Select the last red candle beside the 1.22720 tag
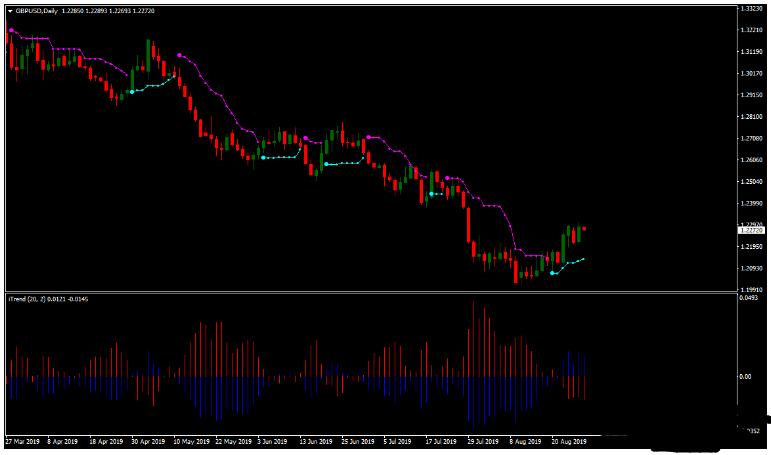Screen dimensions: 771x455 point(584,229)
